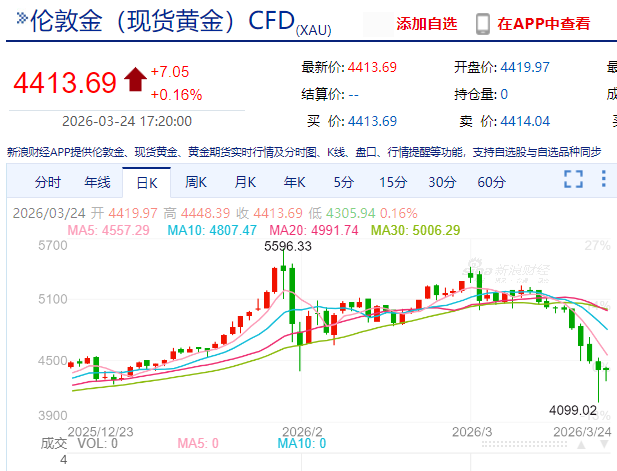Click the 4500 price axis label
617x471 pixels.
(53, 360)
